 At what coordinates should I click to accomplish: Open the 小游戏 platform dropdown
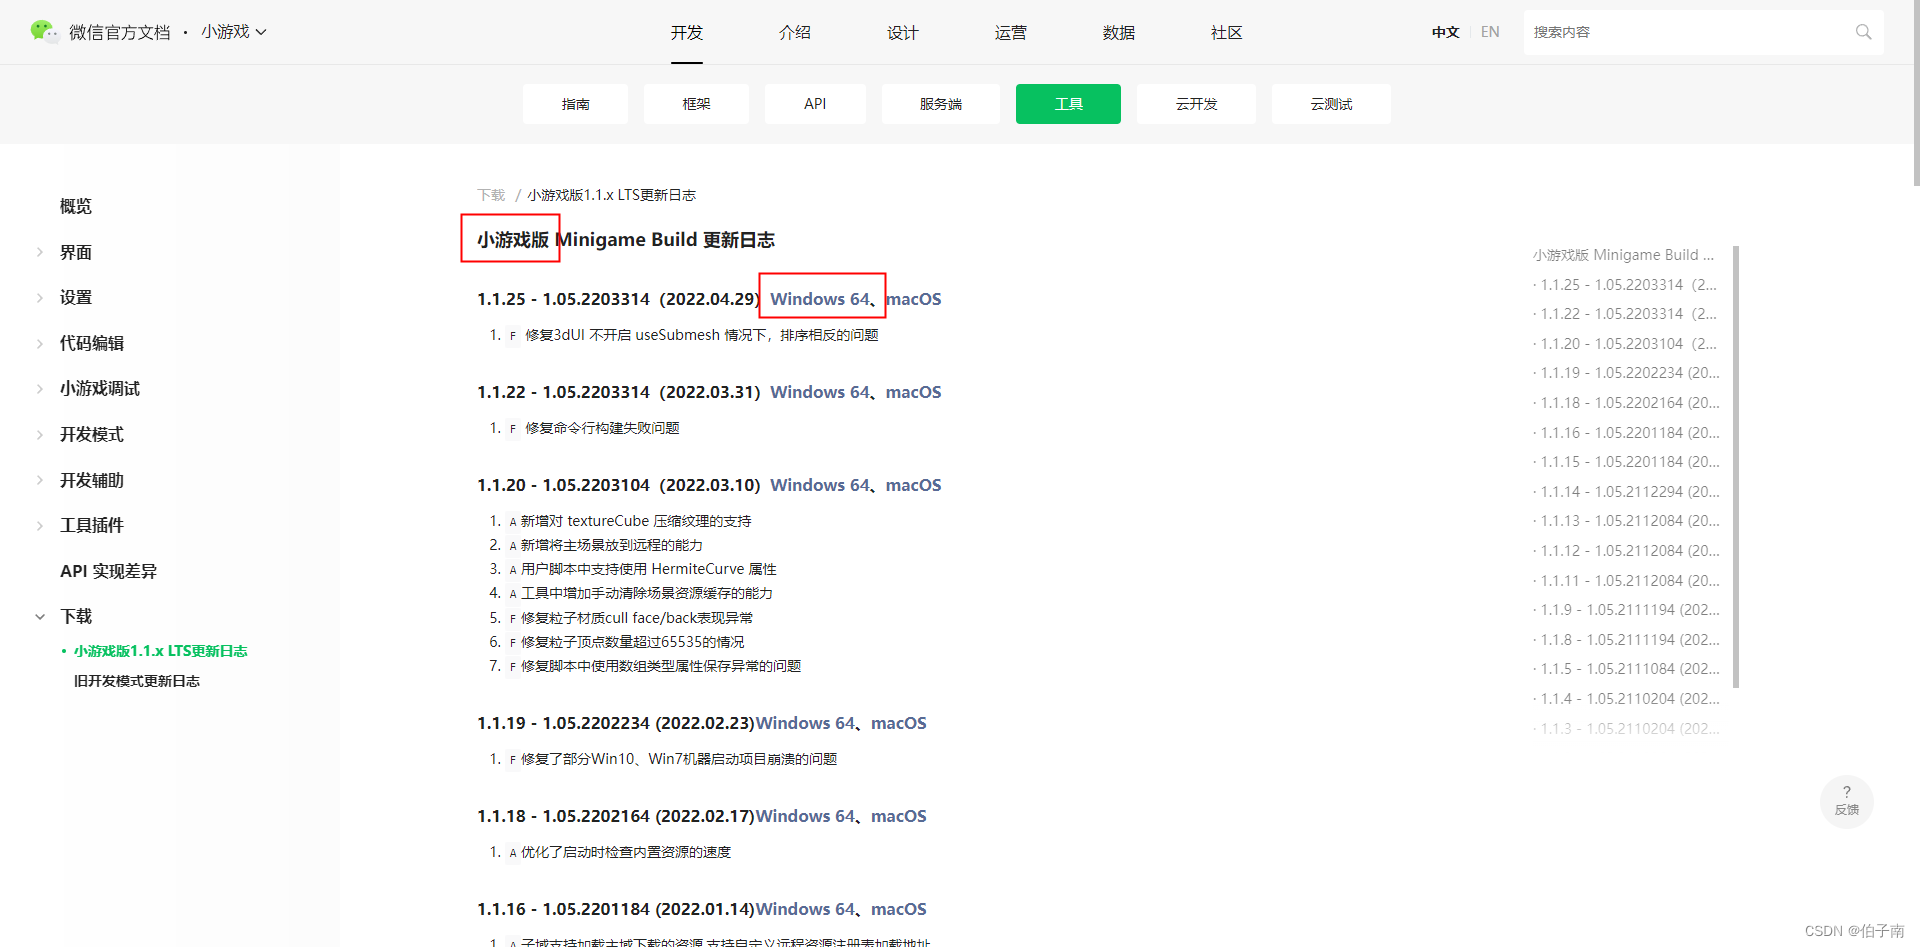[234, 32]
